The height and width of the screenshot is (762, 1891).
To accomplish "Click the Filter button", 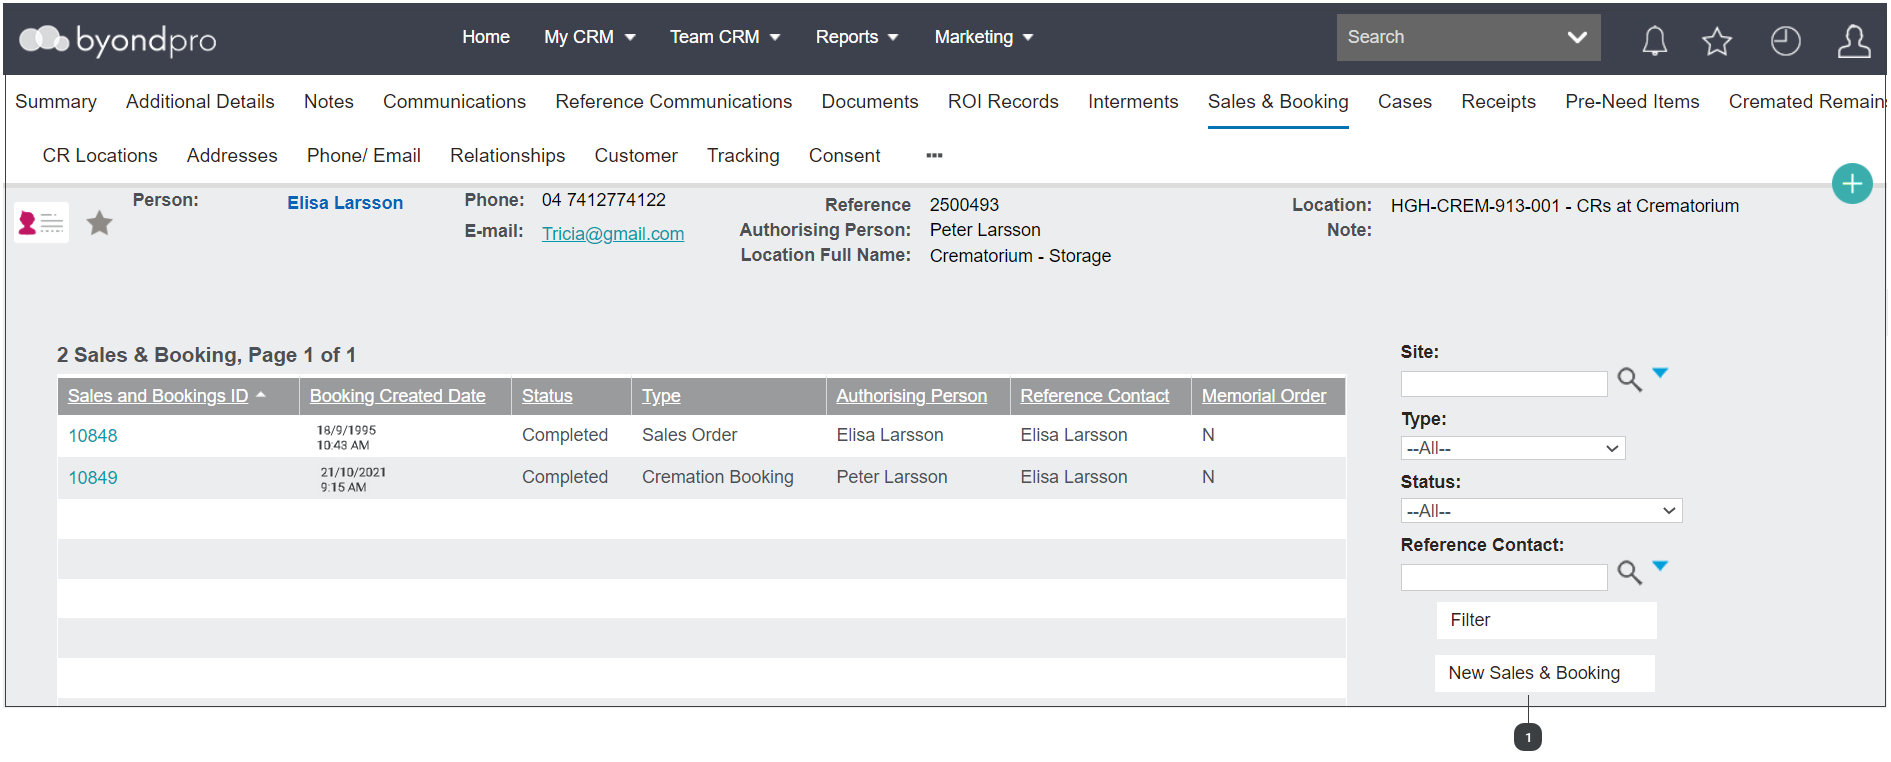I will (1546, 620).
